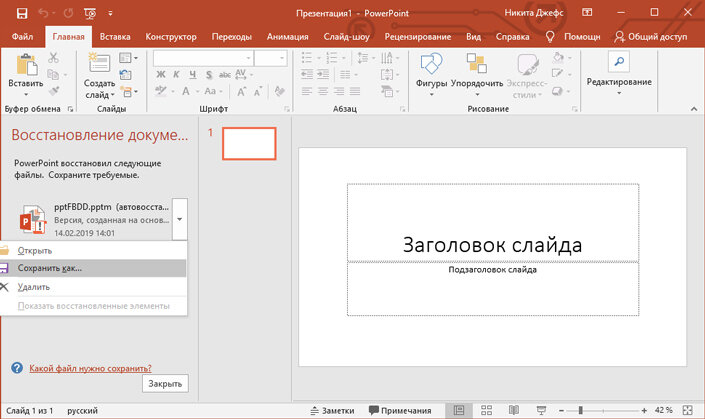Viewport: 705px width, 419px height.
Task: Click the Вставить paste clipboard icon
Action: [26, 65]
